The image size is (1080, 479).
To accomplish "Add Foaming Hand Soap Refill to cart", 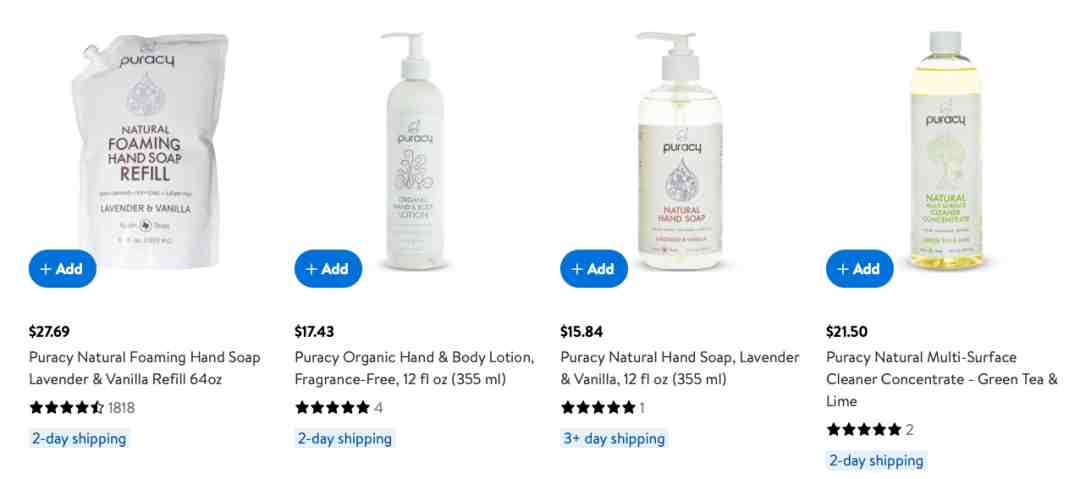I will (63, 269).
